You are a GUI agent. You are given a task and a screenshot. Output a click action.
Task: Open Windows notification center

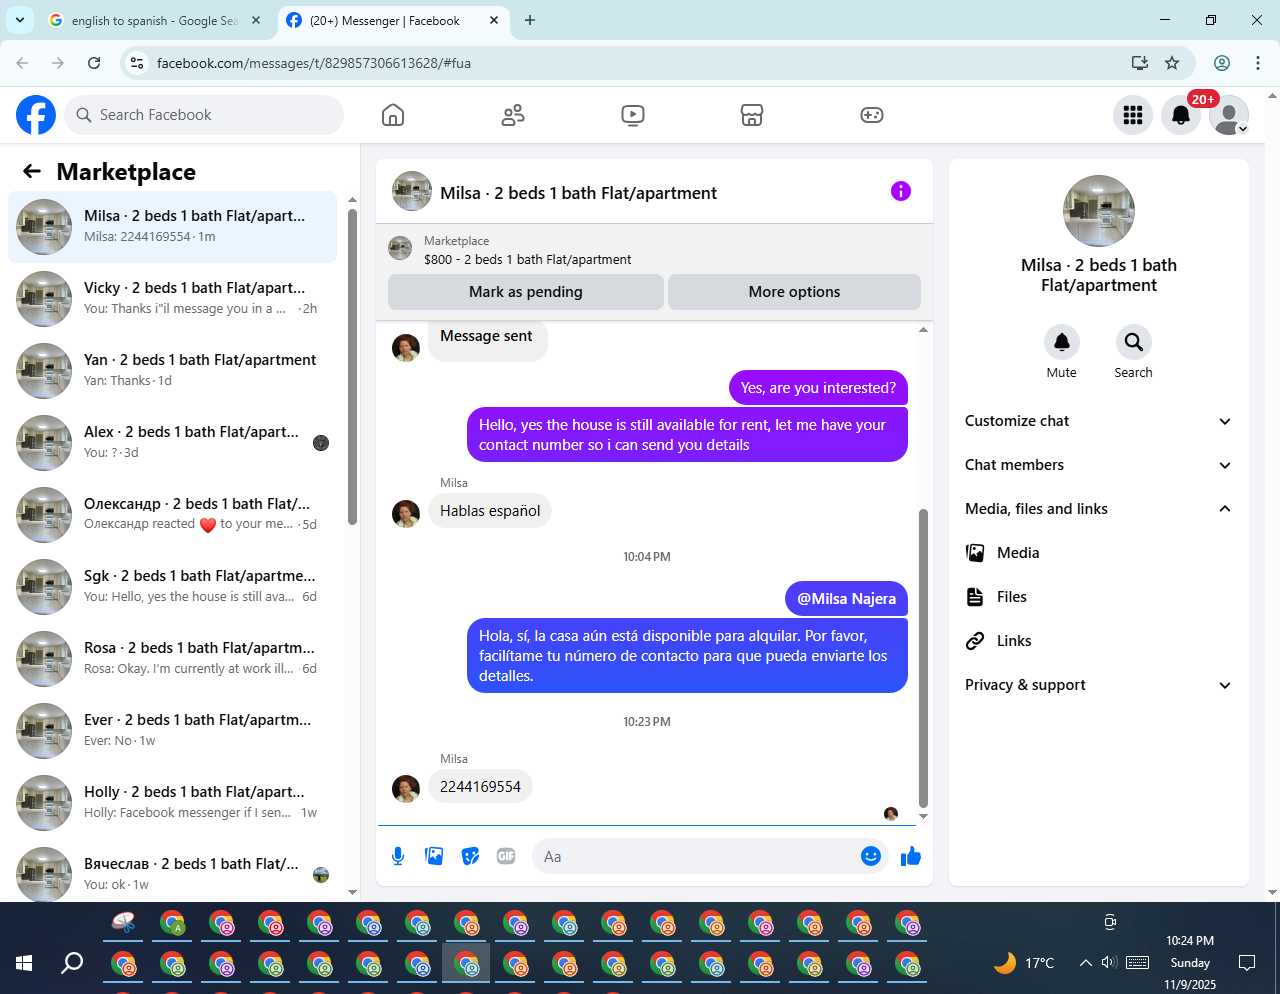point(1247,963)
